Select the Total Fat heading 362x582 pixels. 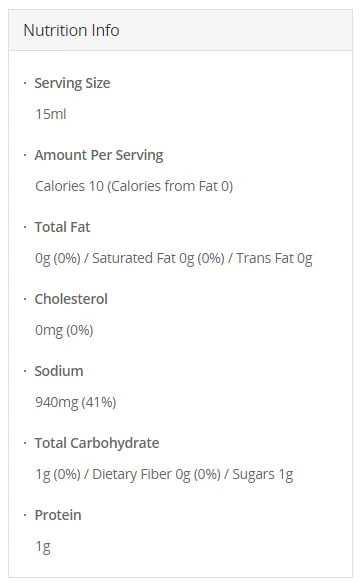click(62, 227)
